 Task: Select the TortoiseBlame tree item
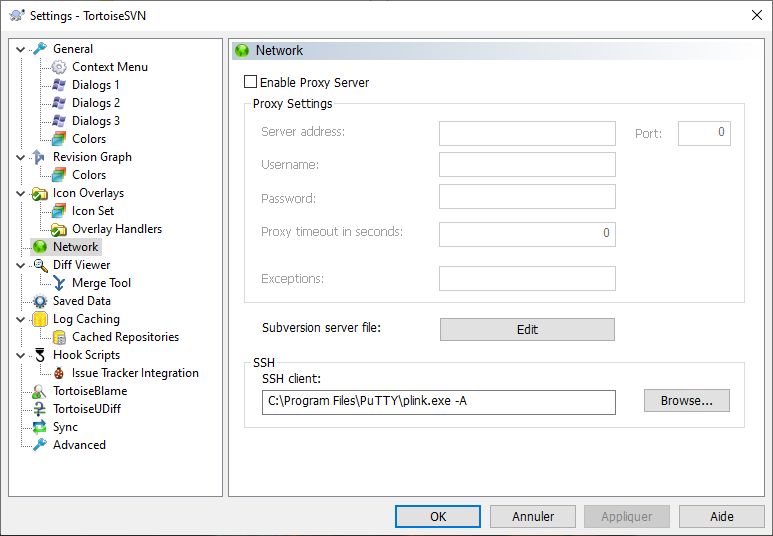click(x=90, y=391)
